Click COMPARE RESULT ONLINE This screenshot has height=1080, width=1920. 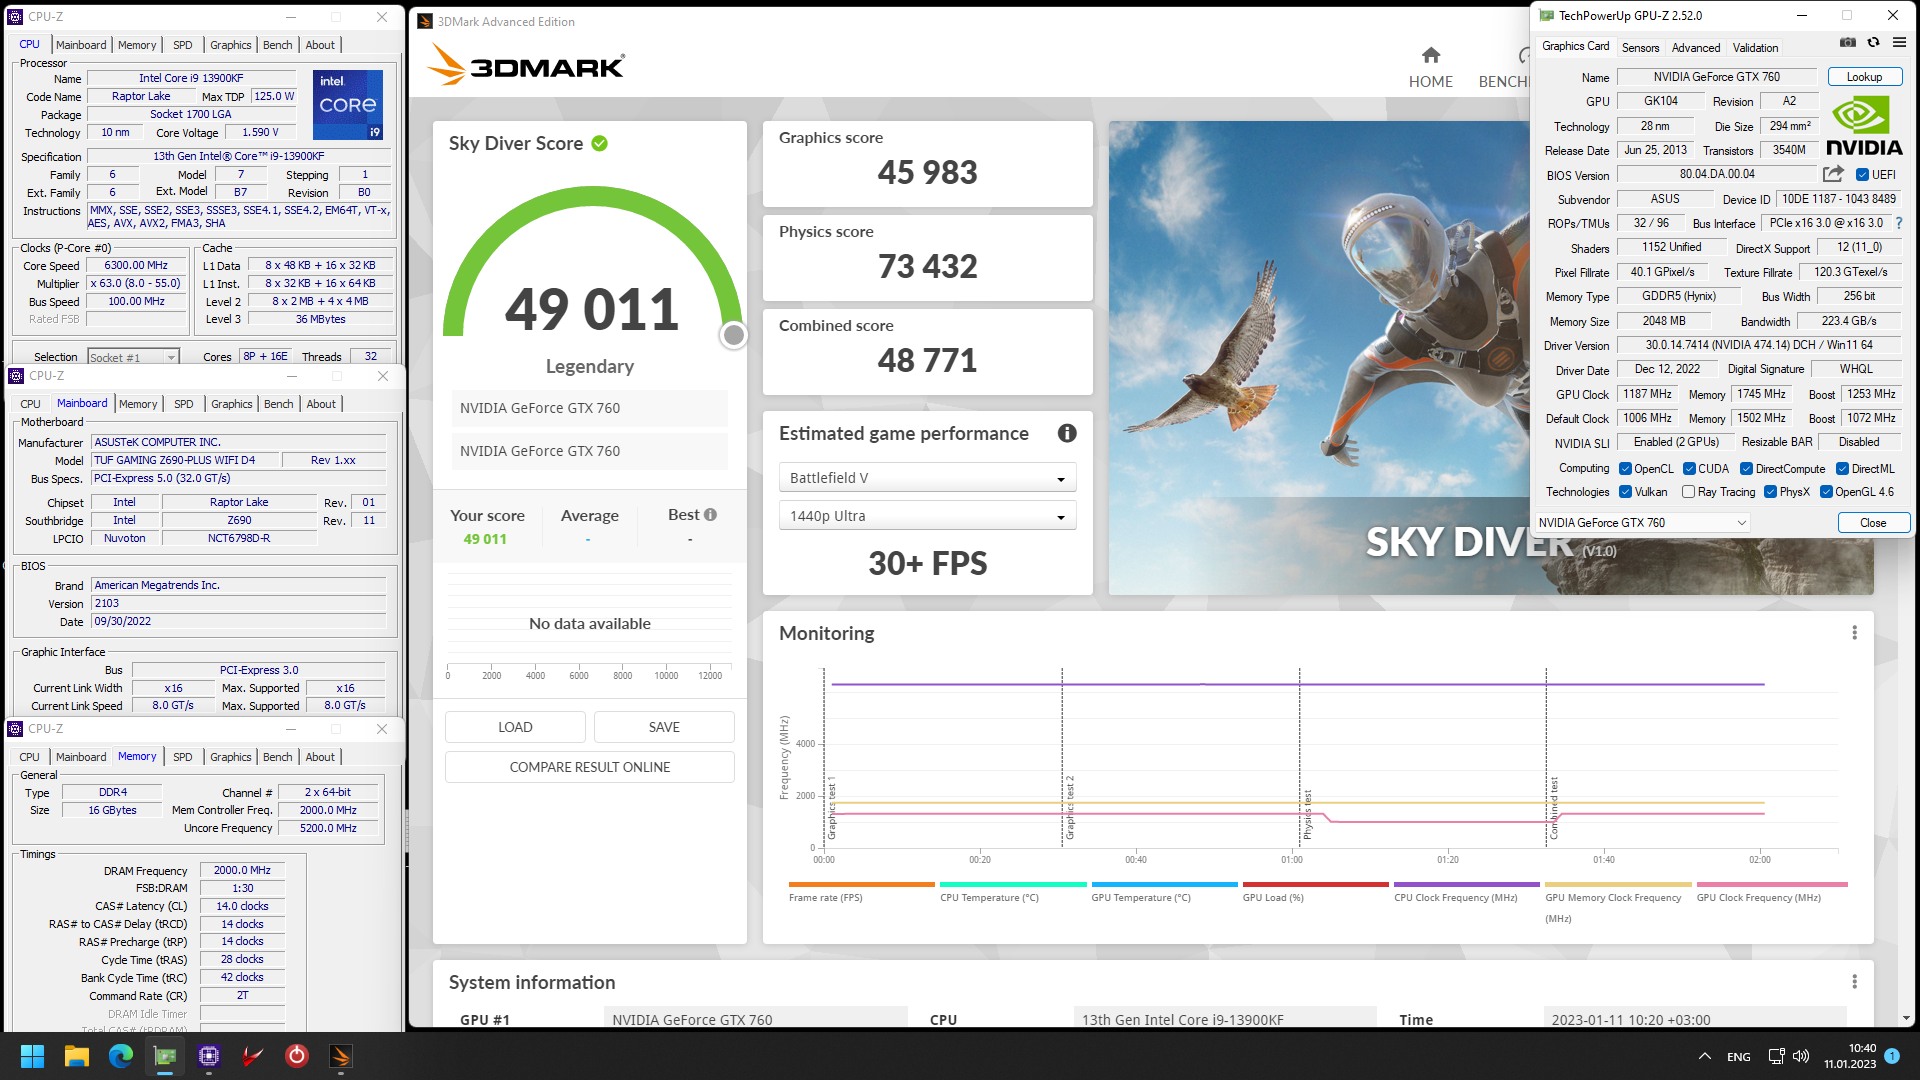[590, 767]
